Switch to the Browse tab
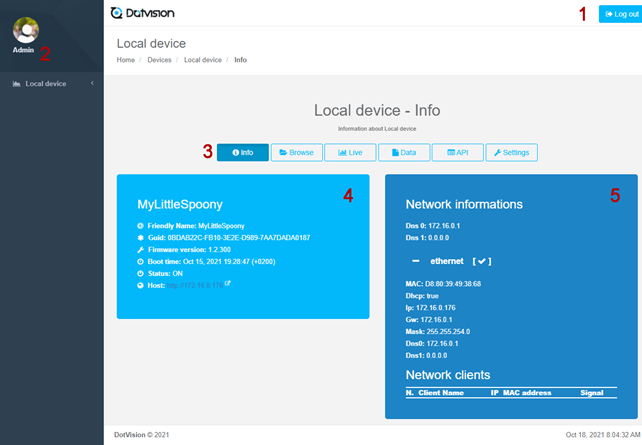The image size is (642, 445). point(296,153)
